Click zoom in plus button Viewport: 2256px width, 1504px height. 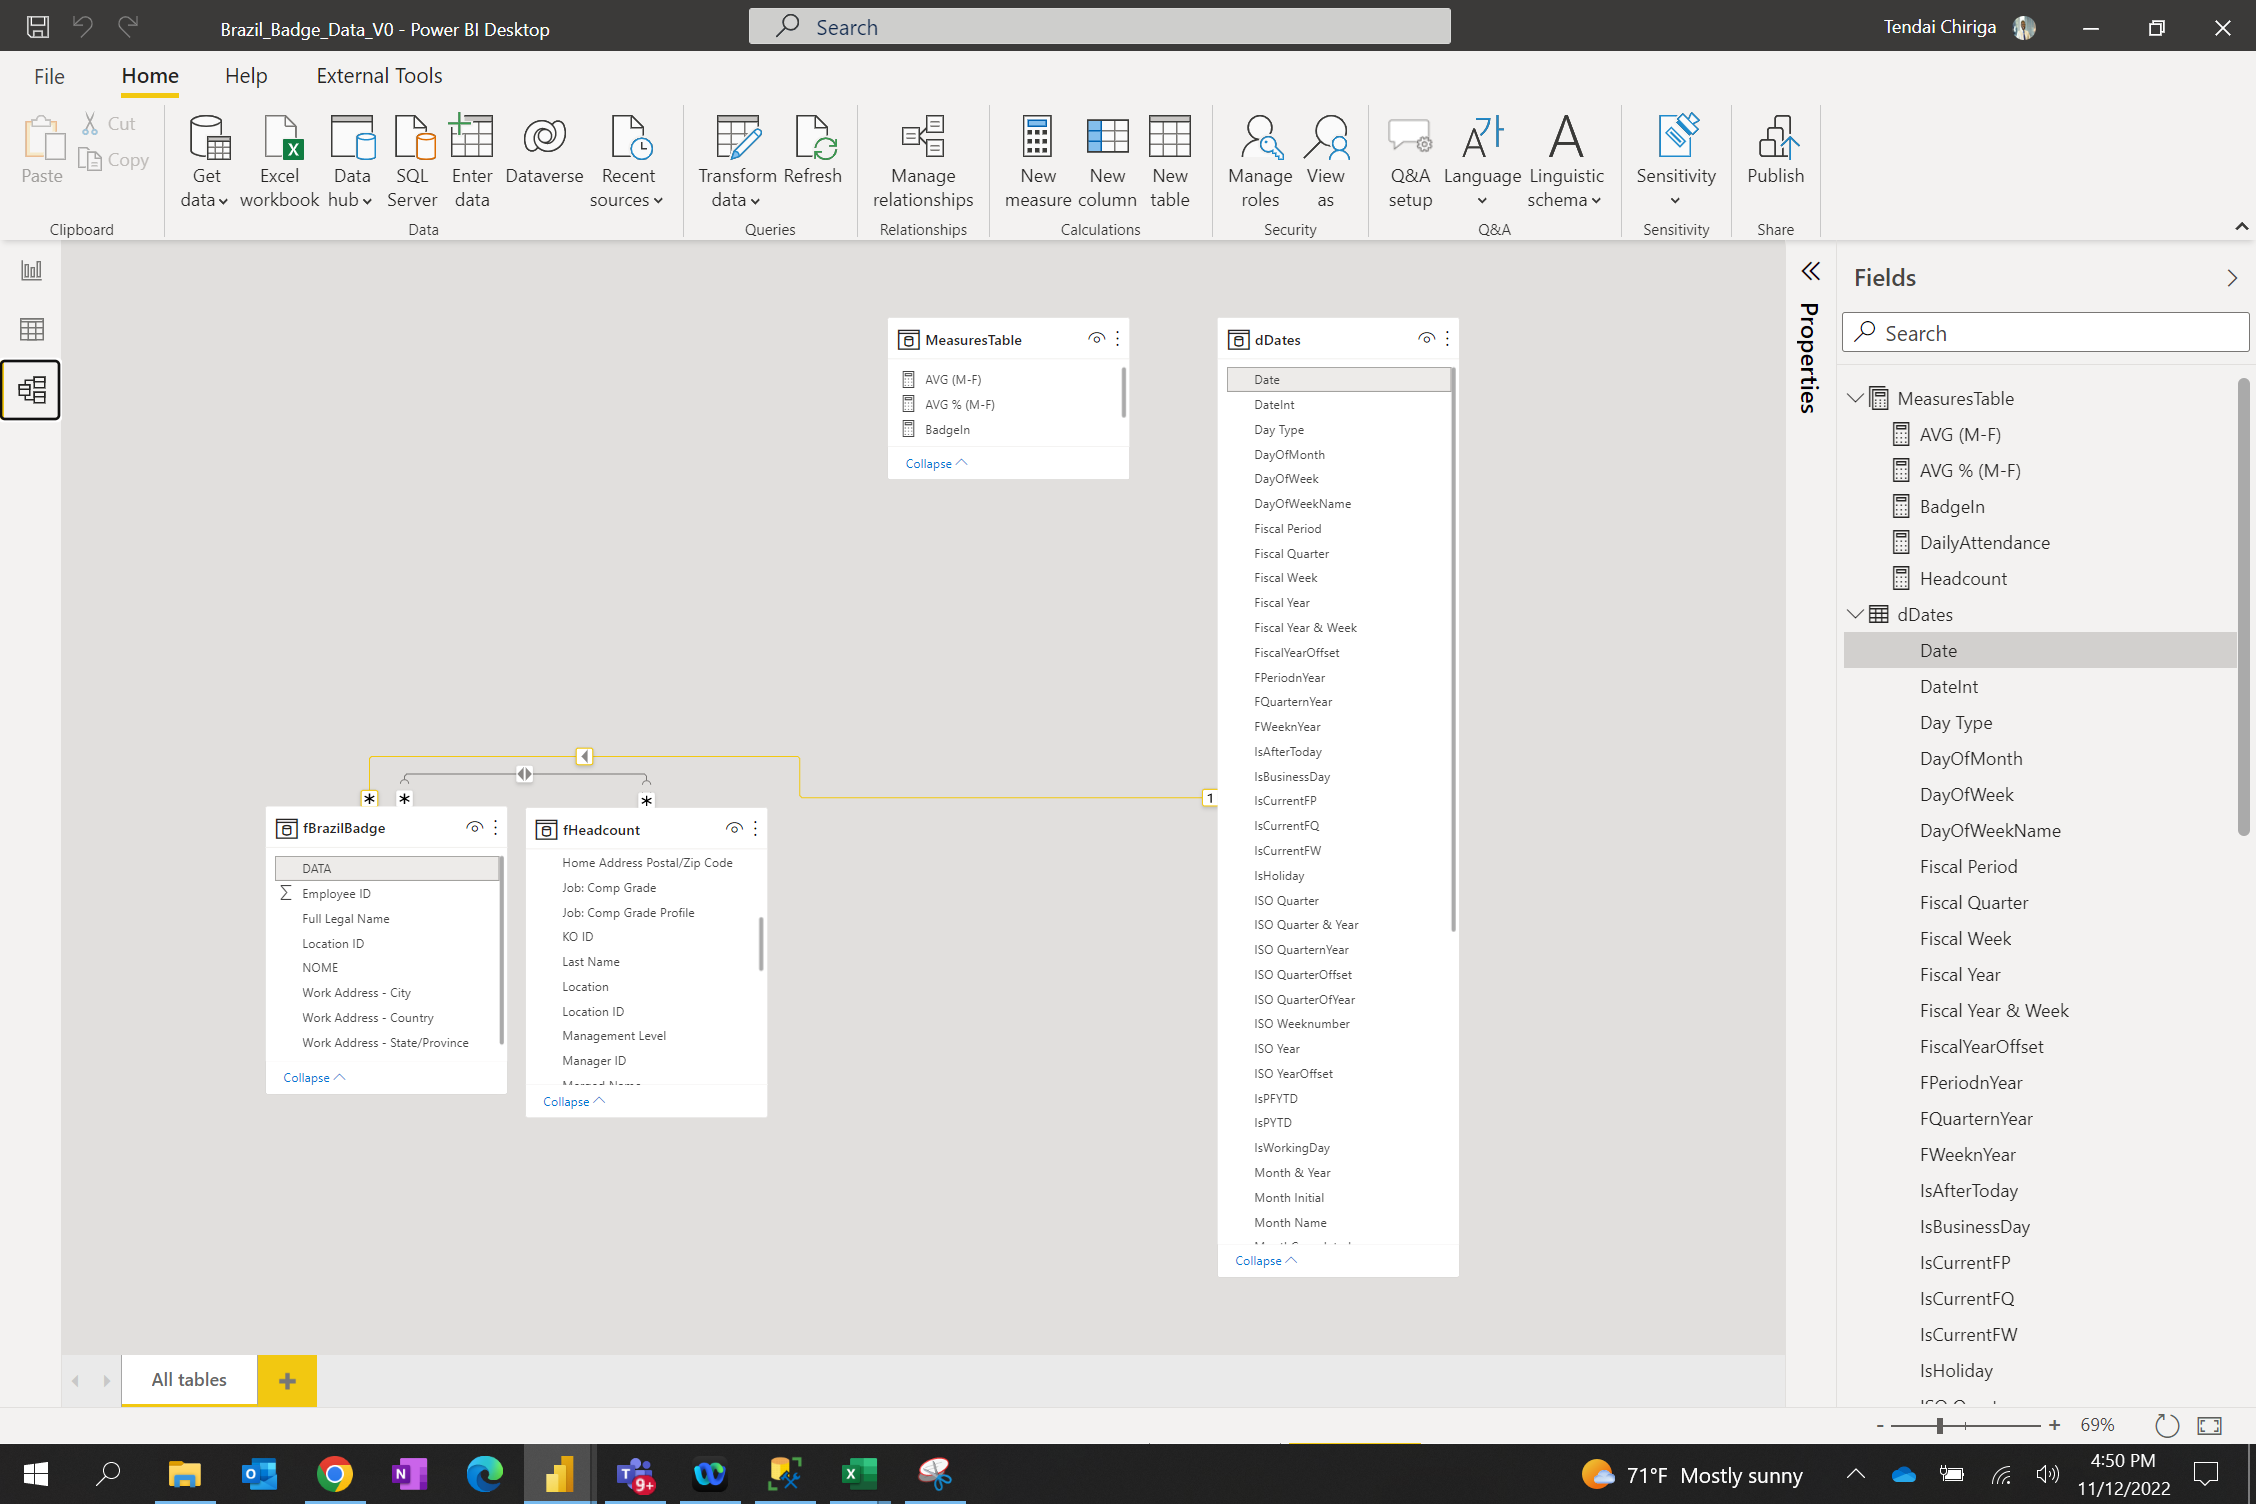click(2054, 1426)
